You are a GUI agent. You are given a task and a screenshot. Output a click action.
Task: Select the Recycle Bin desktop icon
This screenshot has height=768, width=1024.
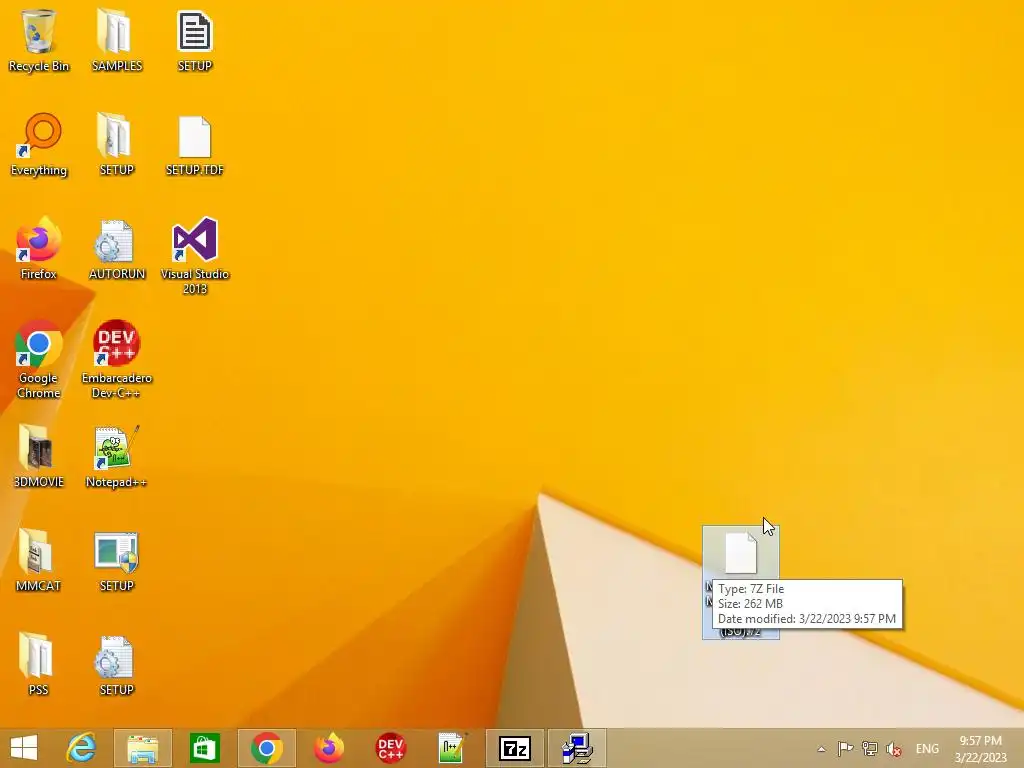pyautogui.click(x=39, y=40)
